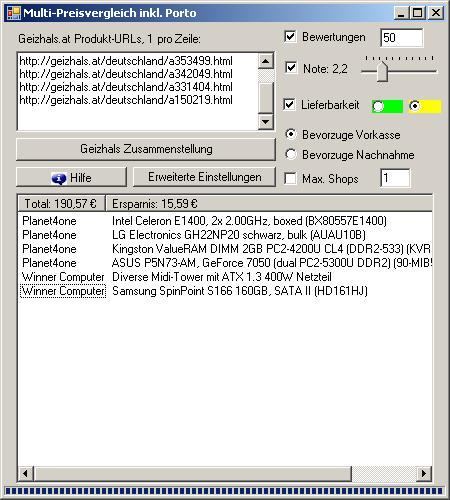Open Erweiterte Einstellungen
This screenshot has width=450, height=500.
(204, 177)
